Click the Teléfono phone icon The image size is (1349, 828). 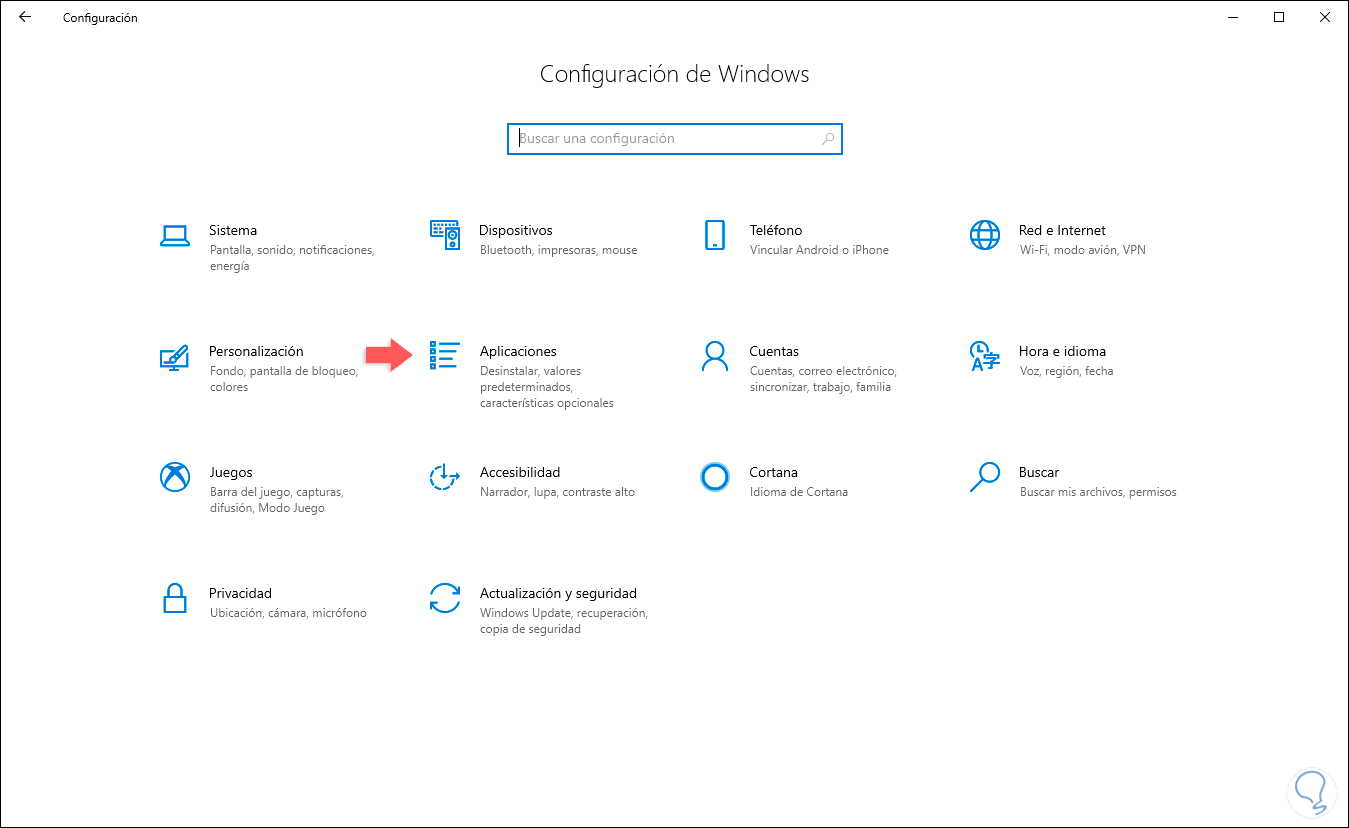(x=714, y=235)
